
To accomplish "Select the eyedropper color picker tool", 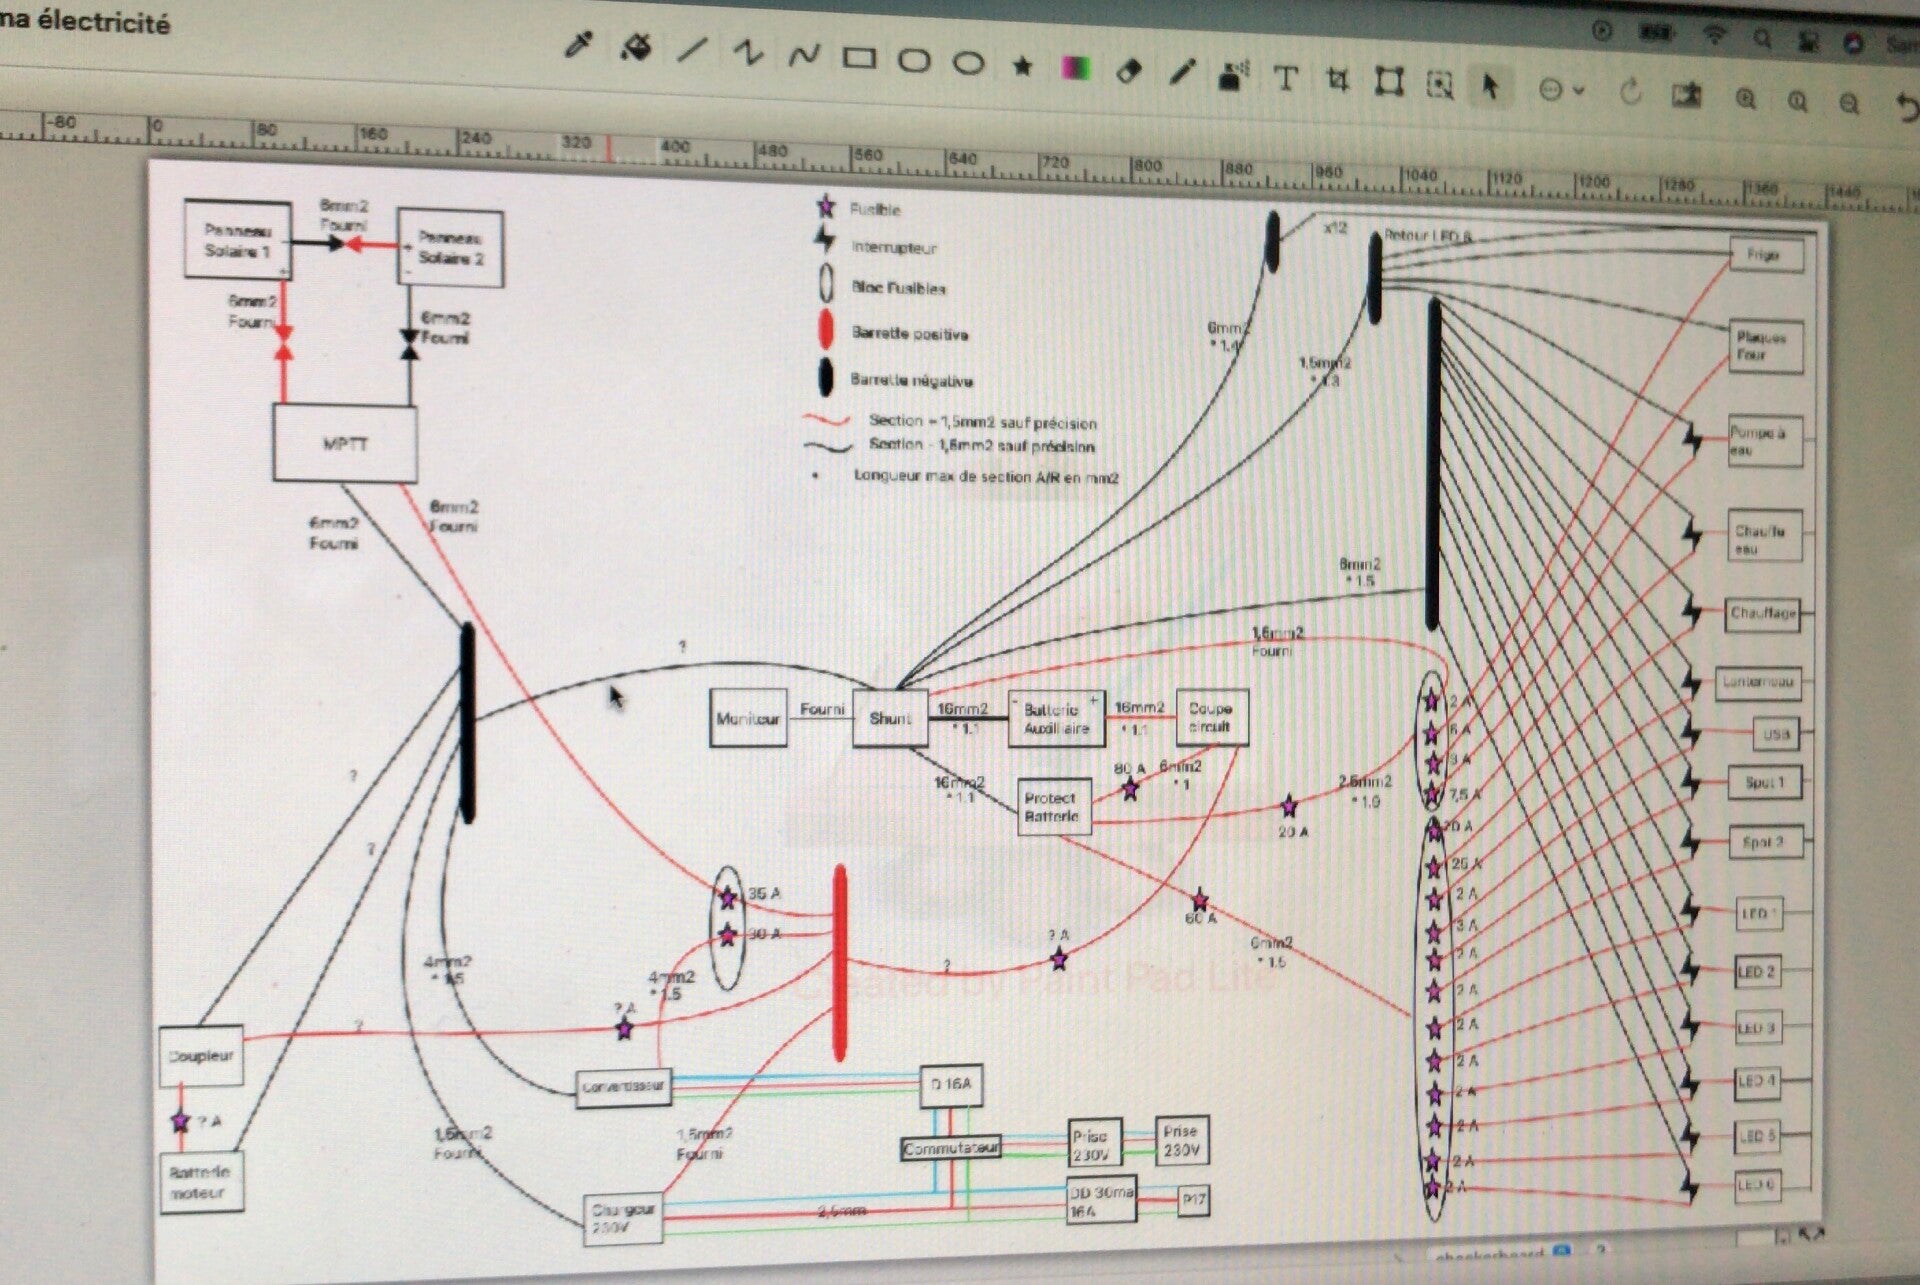I will [579, 45].
